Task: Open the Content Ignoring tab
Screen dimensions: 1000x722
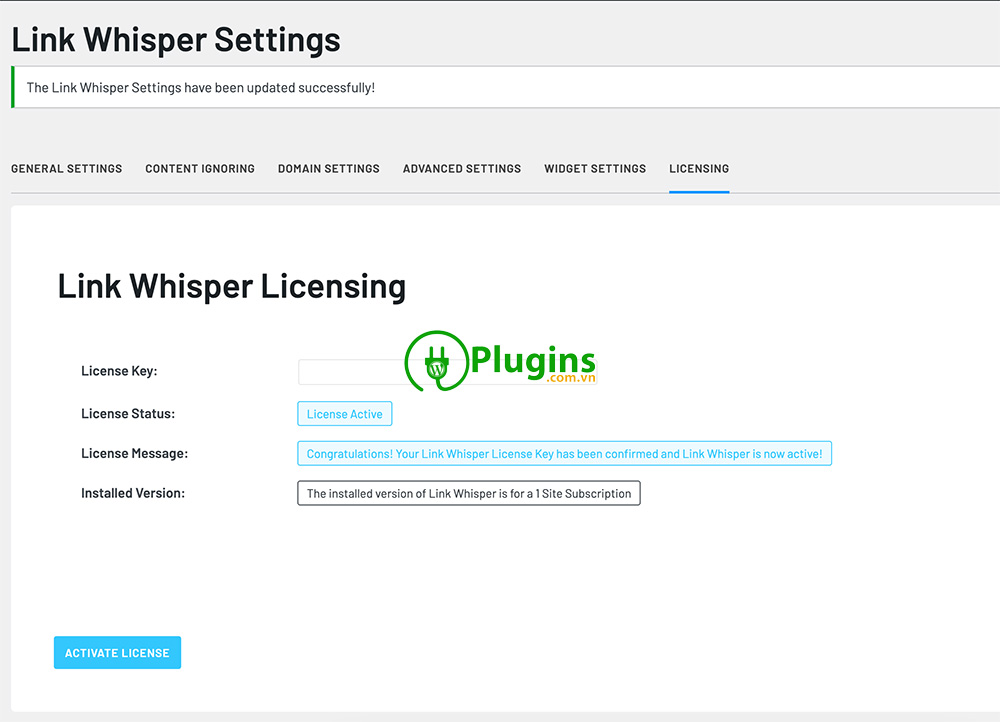Action: pos(199,168)
